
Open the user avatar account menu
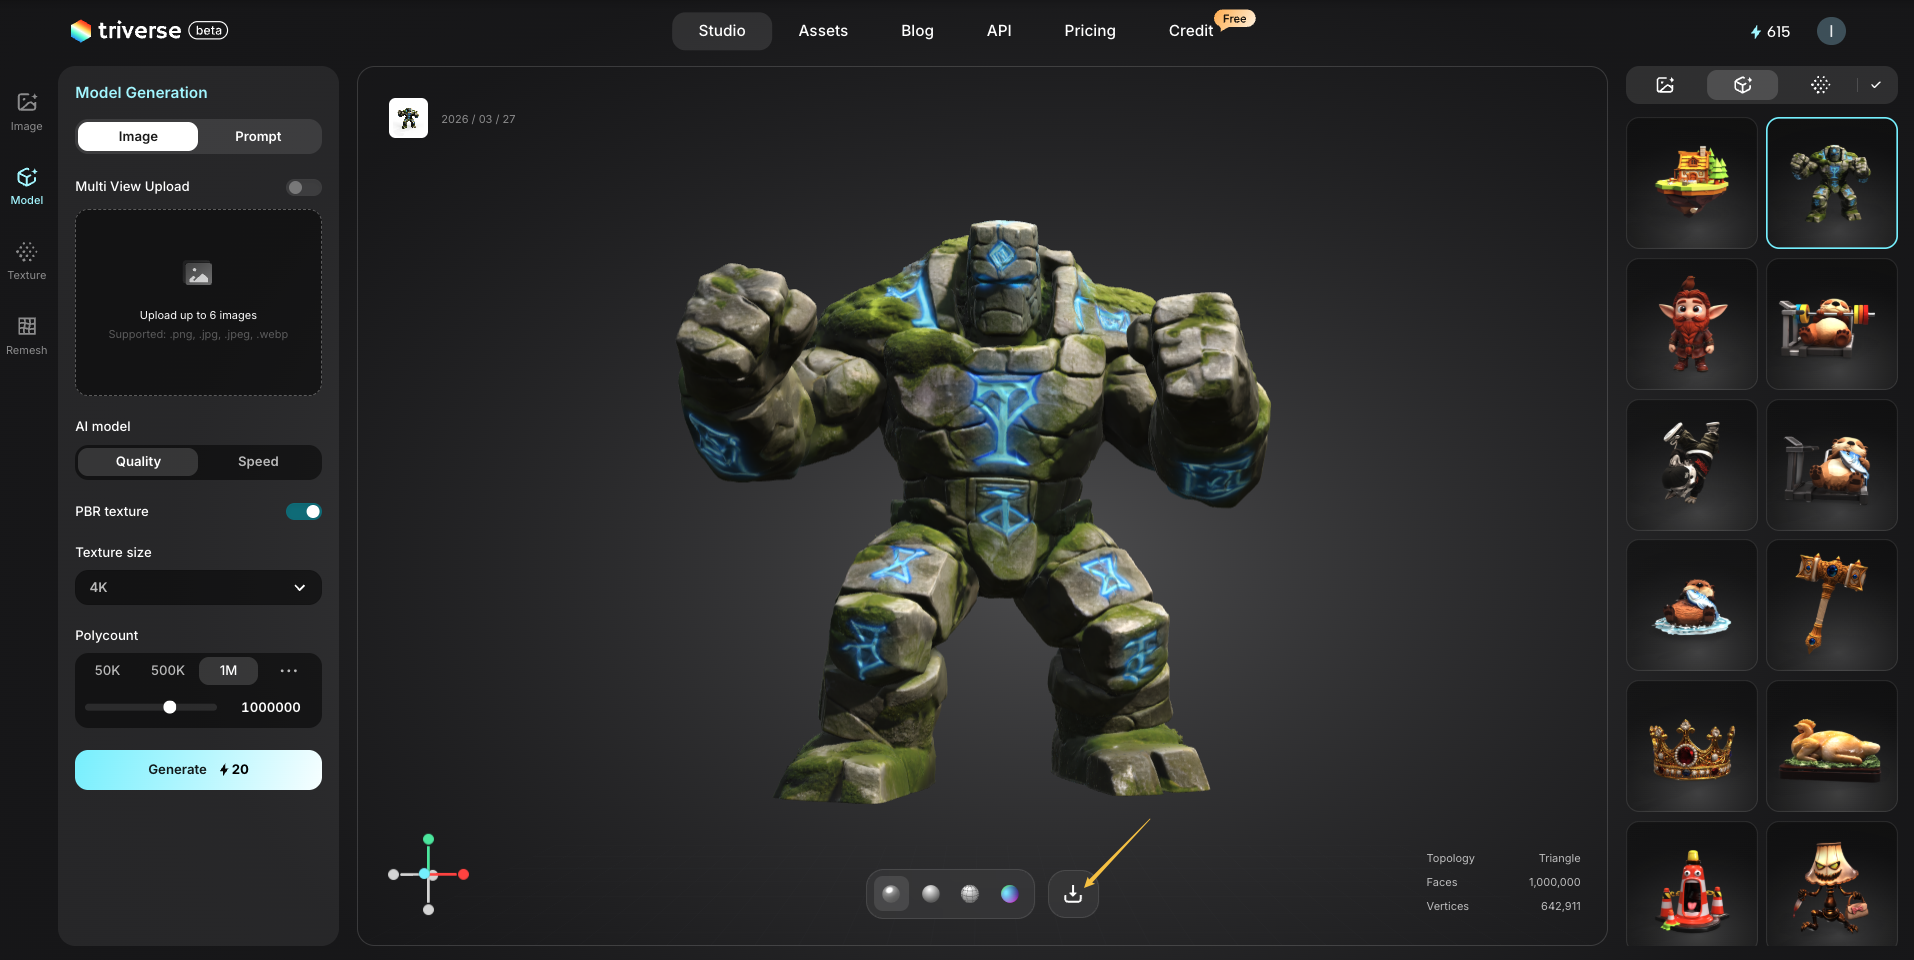coord(1831,31)
